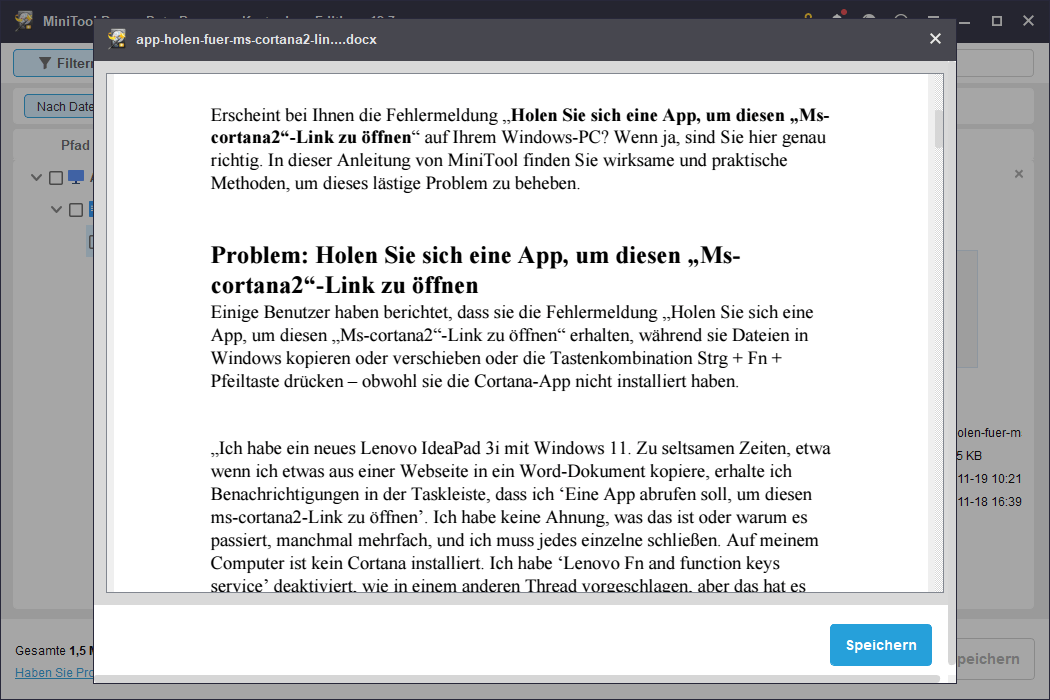Tick the second-level tree checkbox
The width and height of the screenshot is (1050, 700).
[76, 210]
